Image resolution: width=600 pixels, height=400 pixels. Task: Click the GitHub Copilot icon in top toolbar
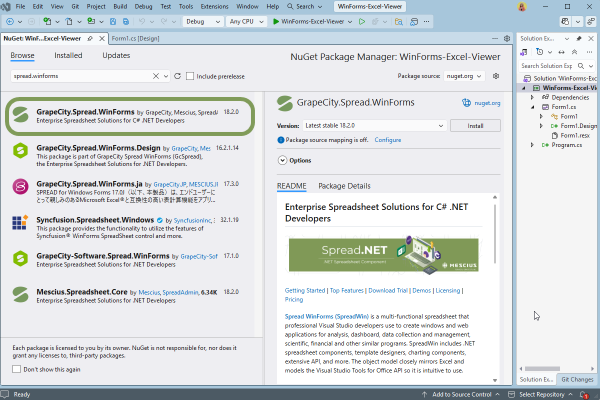pyautogui.click(x=565, y=22)
